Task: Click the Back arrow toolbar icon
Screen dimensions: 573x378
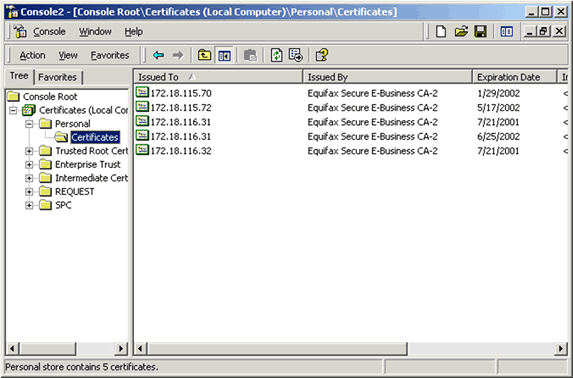Action: point(158,55)
